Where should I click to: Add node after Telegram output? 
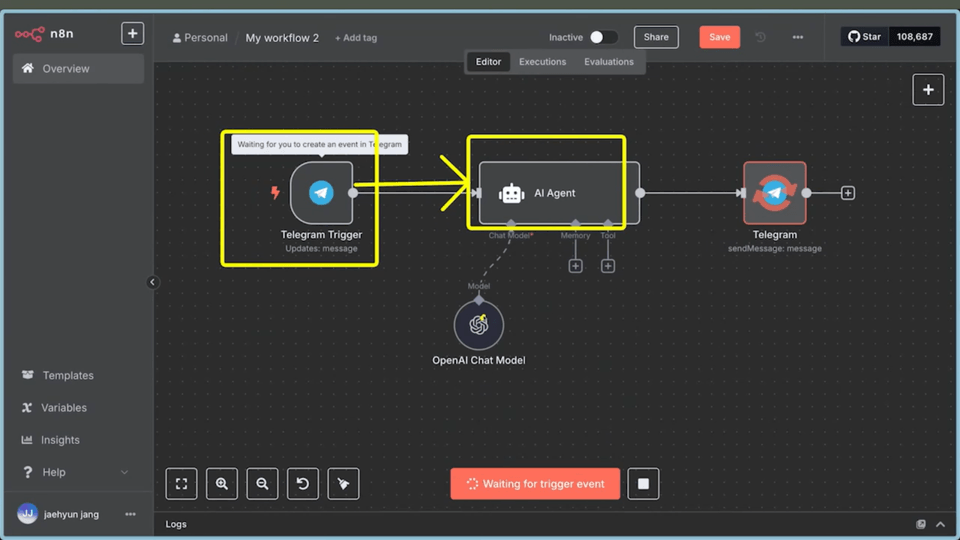(848, 193)
